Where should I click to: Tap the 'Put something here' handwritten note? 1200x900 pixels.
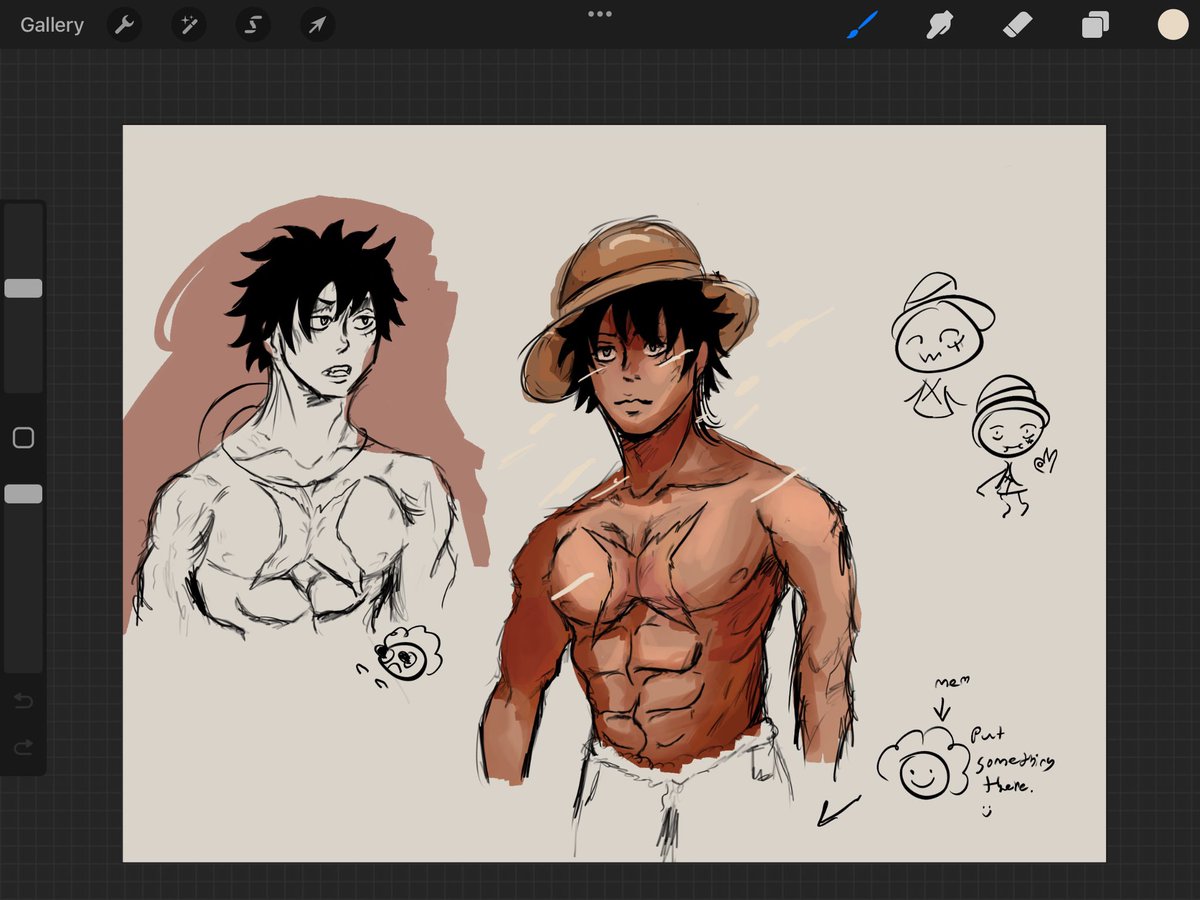click(x=1012, y=763)
